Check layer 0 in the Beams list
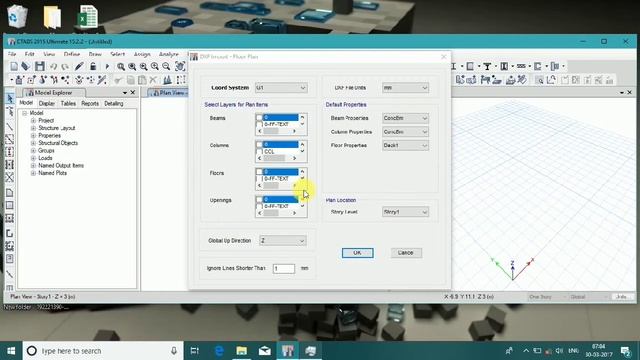Image resolution: width=640 pixels, height=360 pixels. tap(259, 118)
